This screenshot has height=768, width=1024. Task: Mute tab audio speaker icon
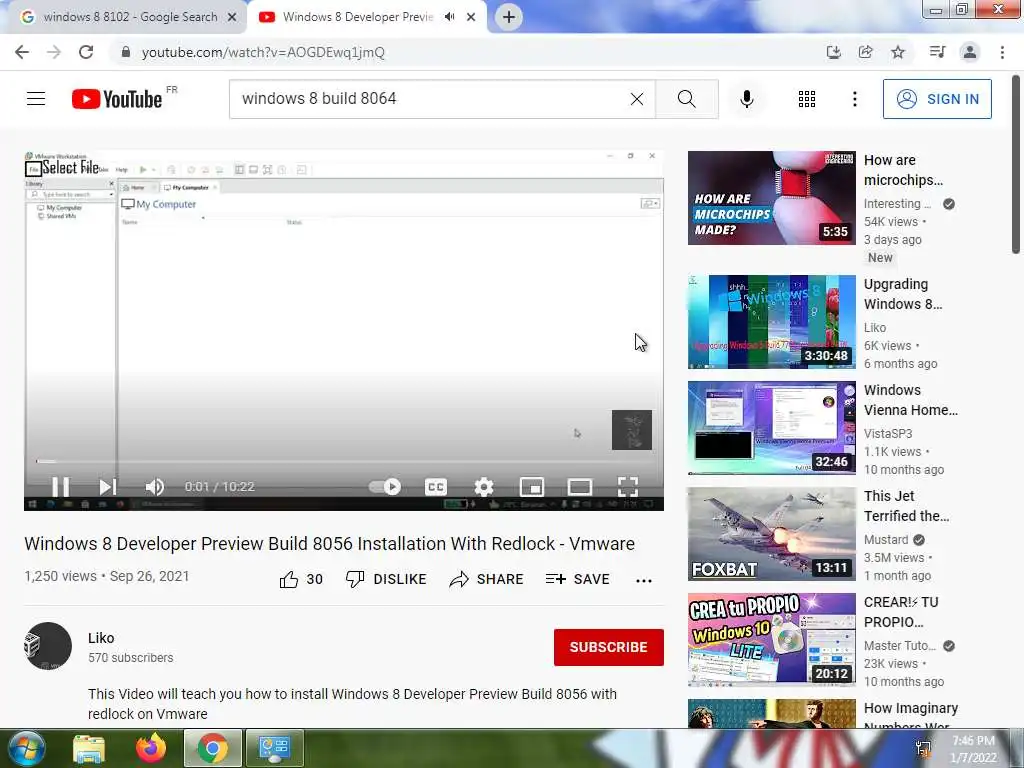coord(449,17)
